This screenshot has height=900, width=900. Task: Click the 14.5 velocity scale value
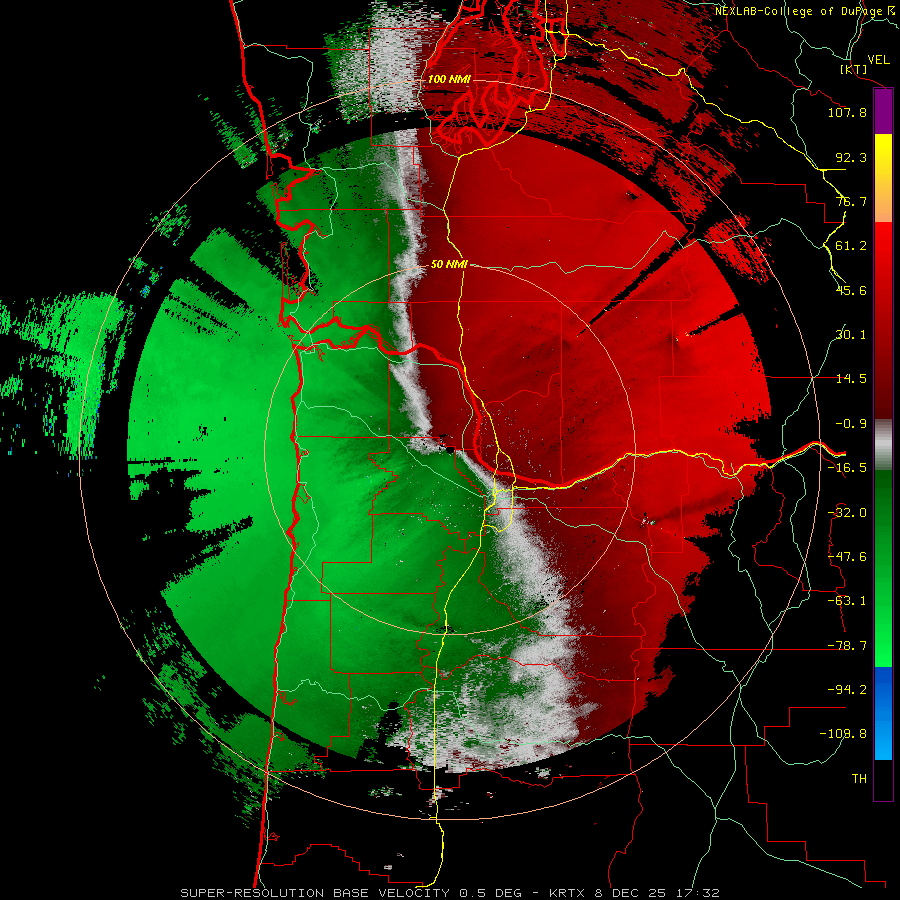(x=851, y=379)
